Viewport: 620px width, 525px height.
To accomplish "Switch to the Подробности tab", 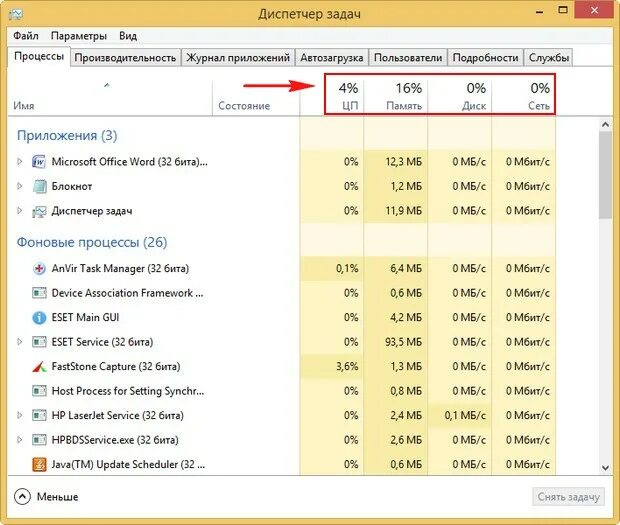I will [x=485, y=58].
